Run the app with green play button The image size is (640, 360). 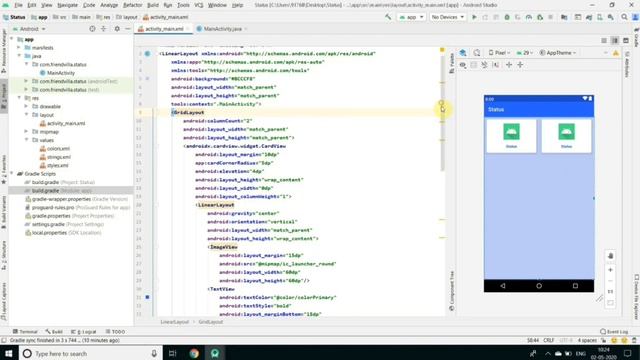(x=474, y=17)
